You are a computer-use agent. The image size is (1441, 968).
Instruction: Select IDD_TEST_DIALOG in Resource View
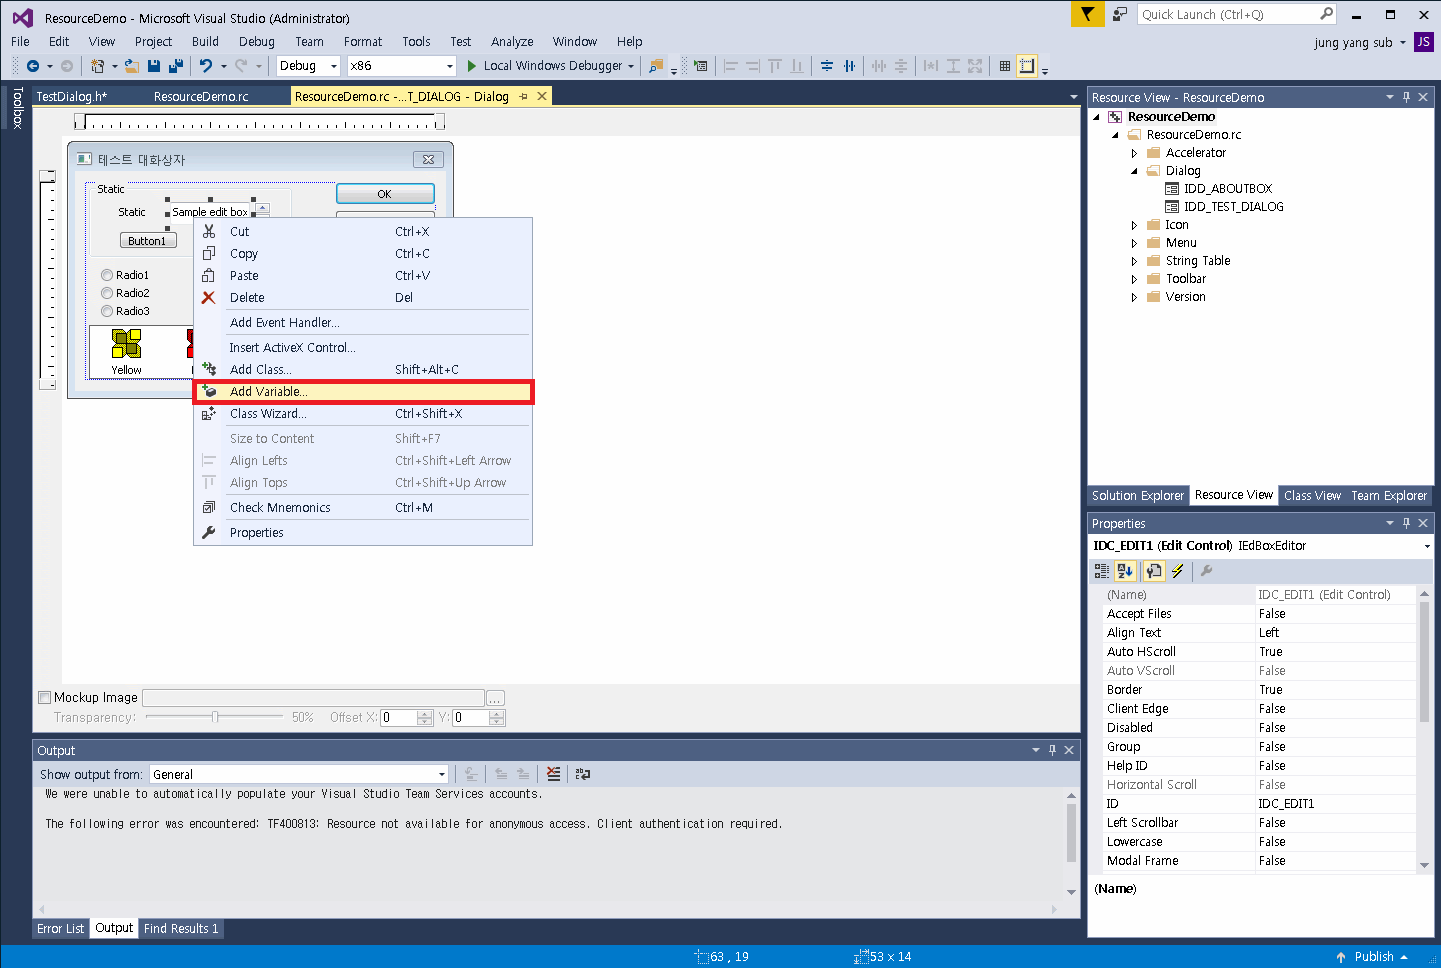1233,207
